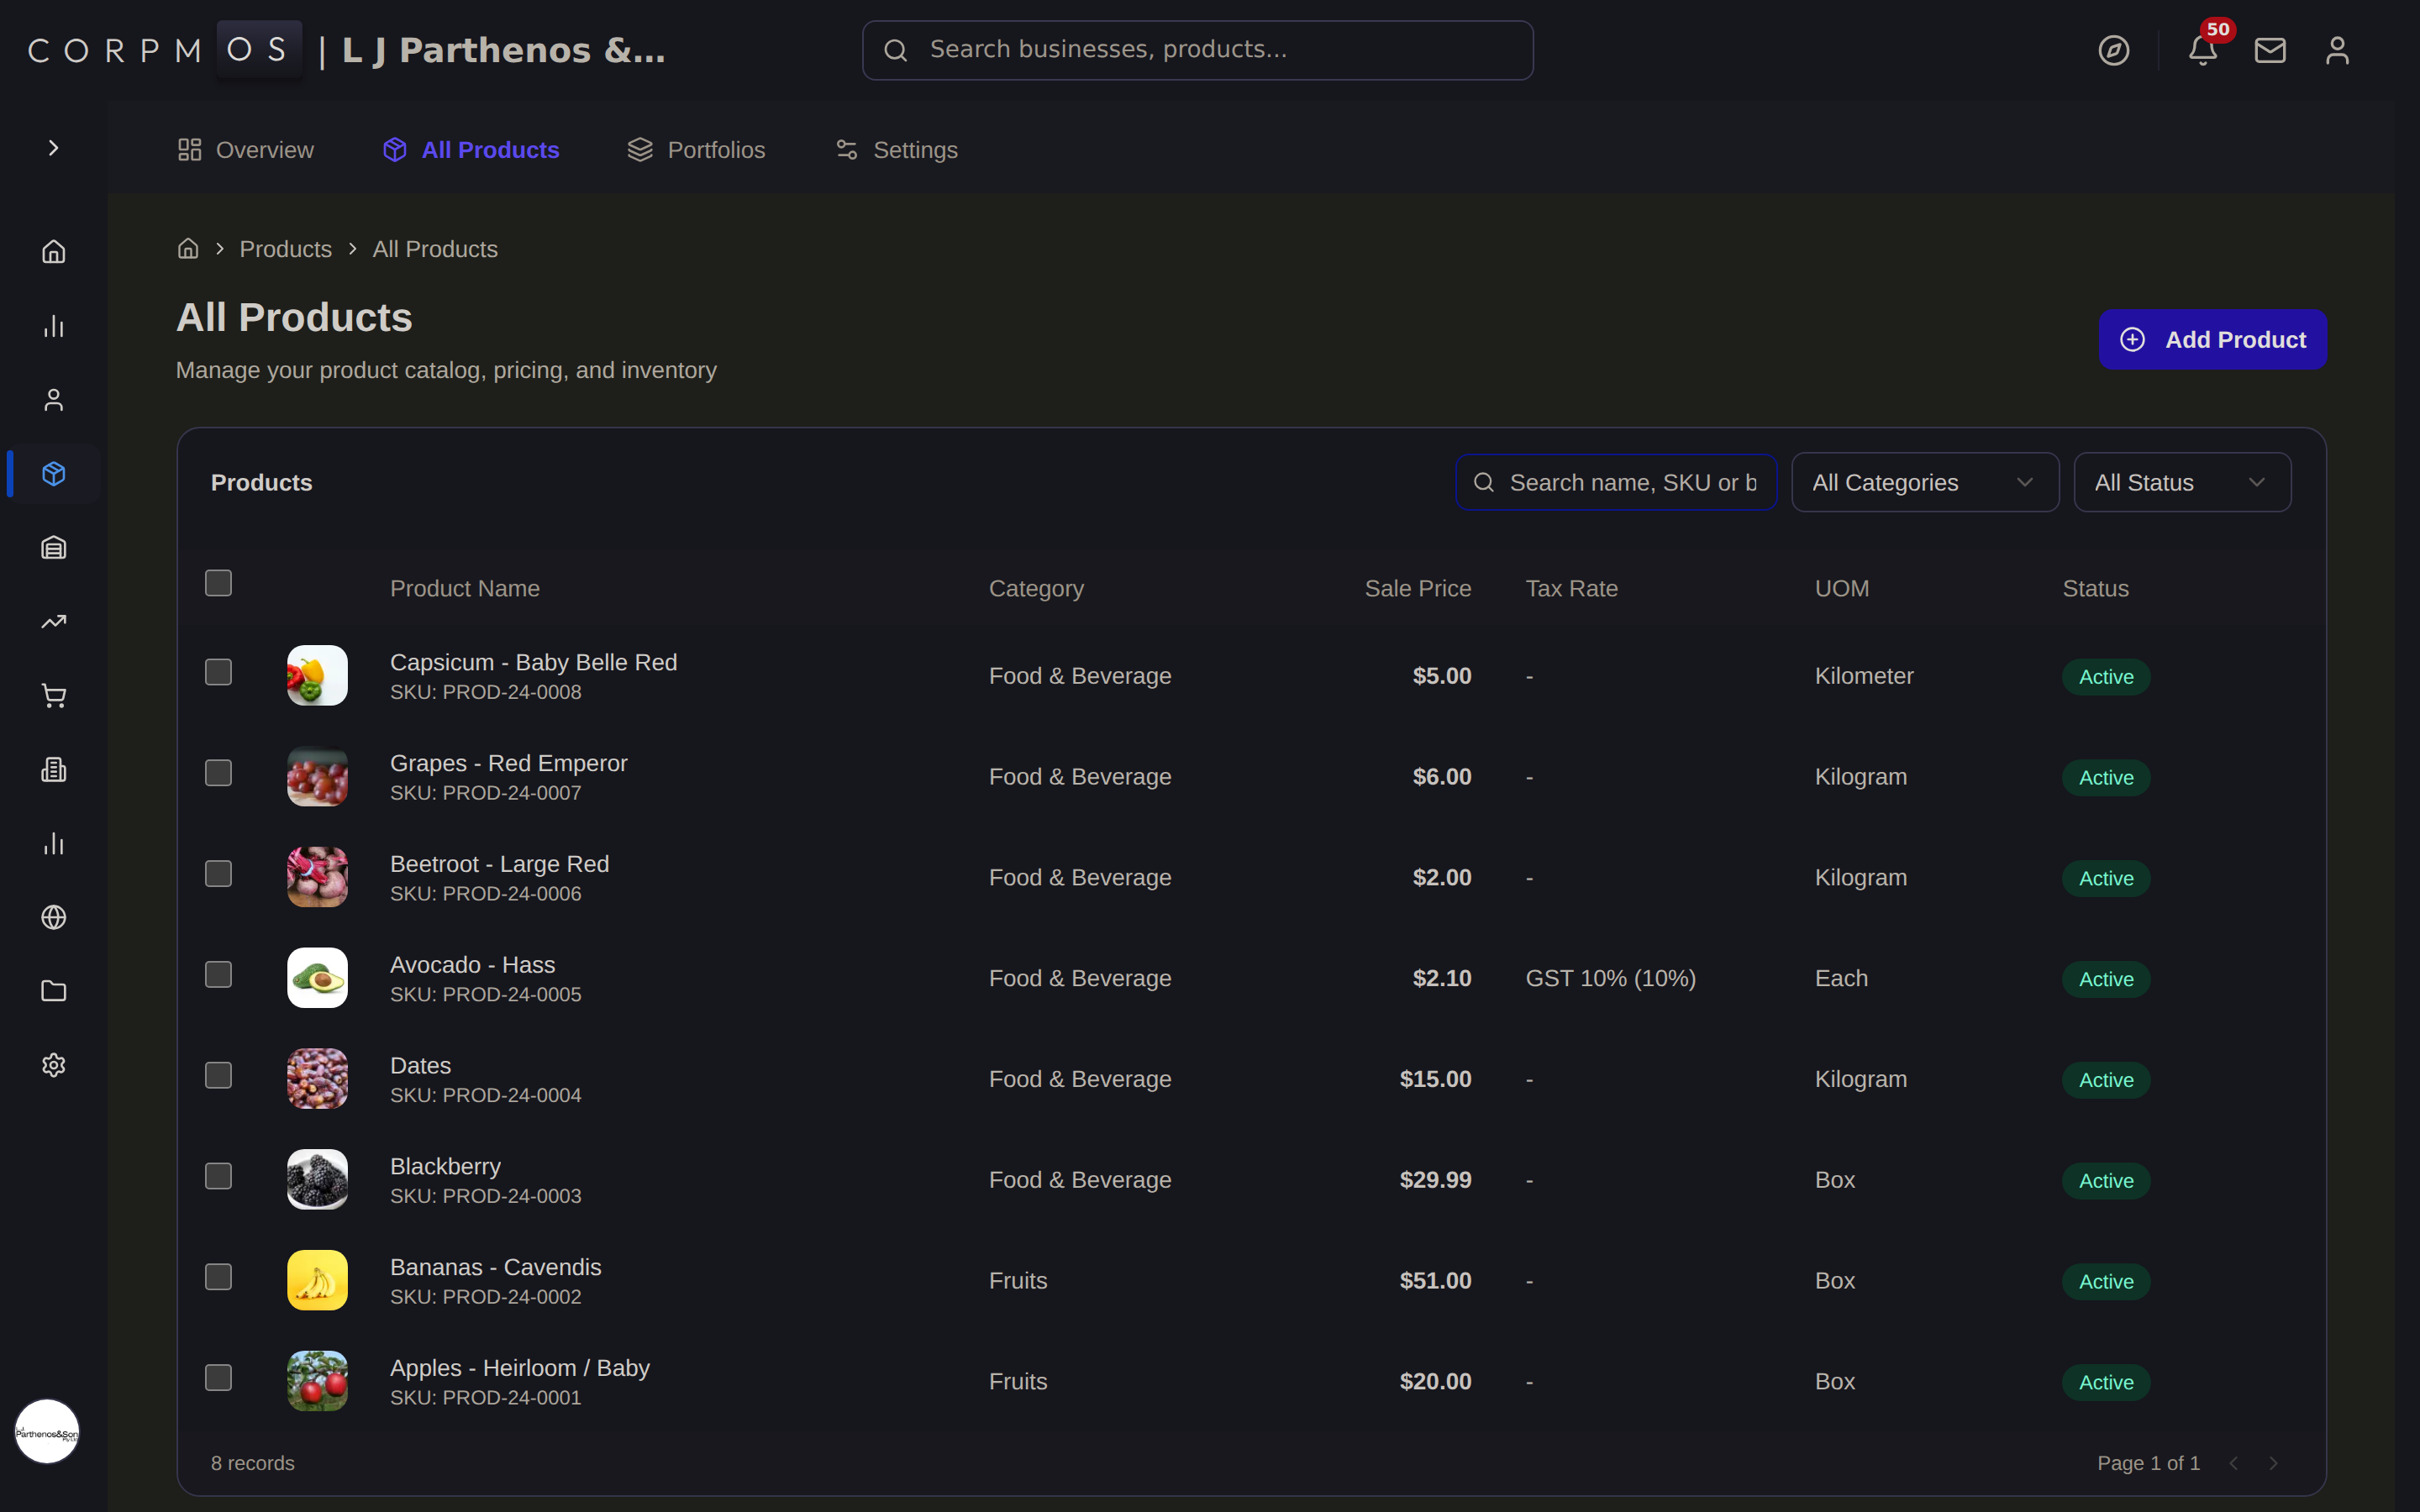Open sidebar bar chart analytics icon
Screen dimensions: 2420x1512
point(54,326)
